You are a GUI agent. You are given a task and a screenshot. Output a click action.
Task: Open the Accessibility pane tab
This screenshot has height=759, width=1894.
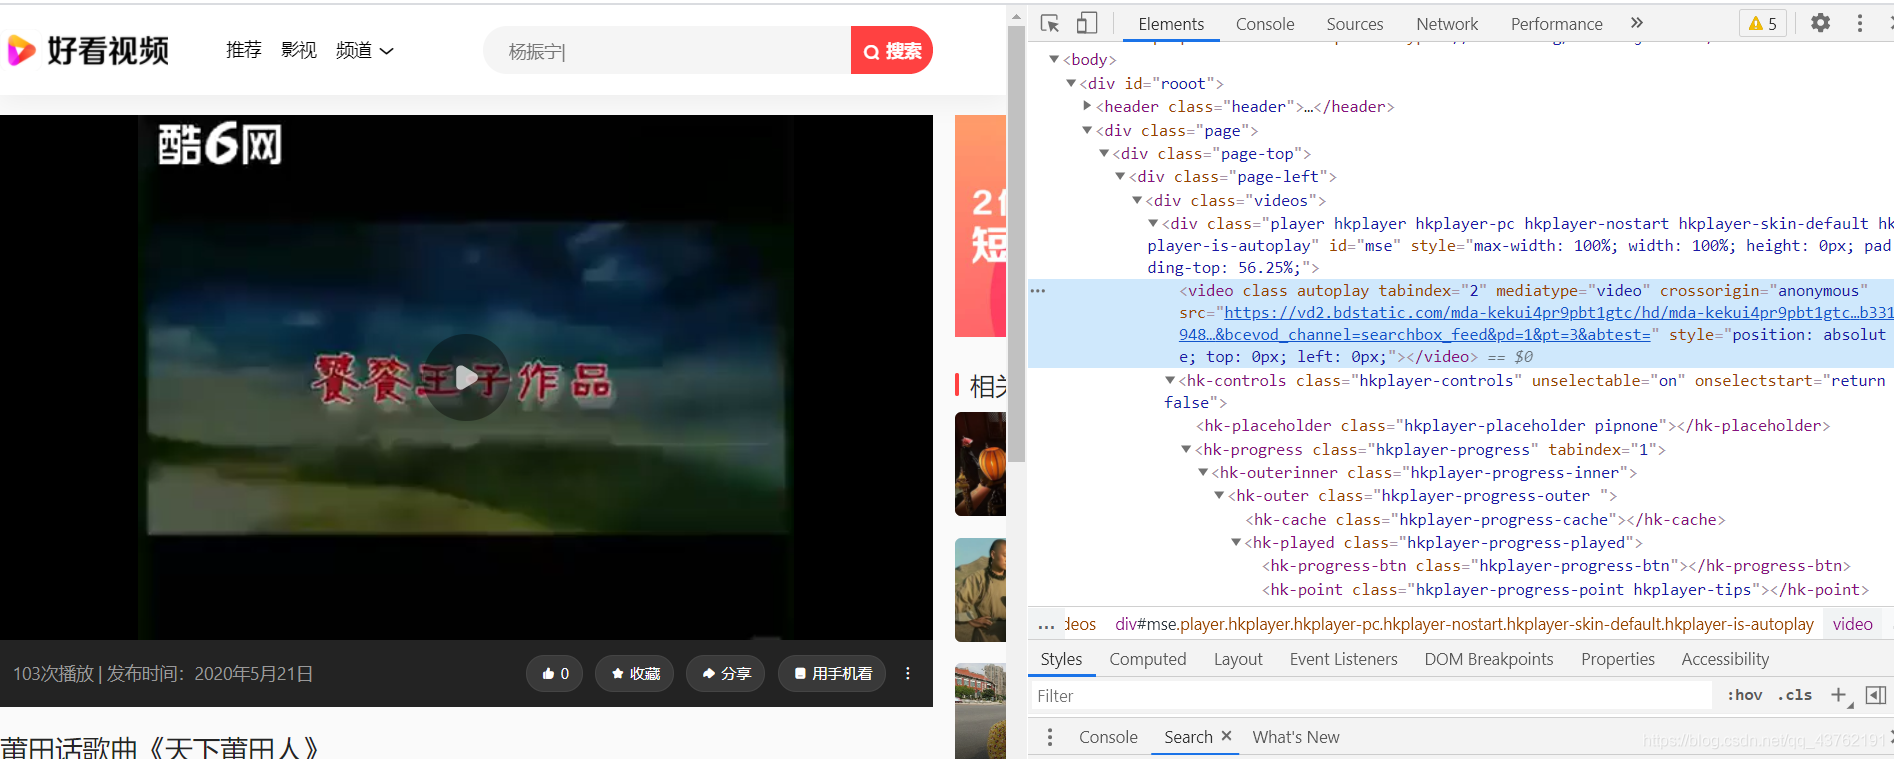1725,659
